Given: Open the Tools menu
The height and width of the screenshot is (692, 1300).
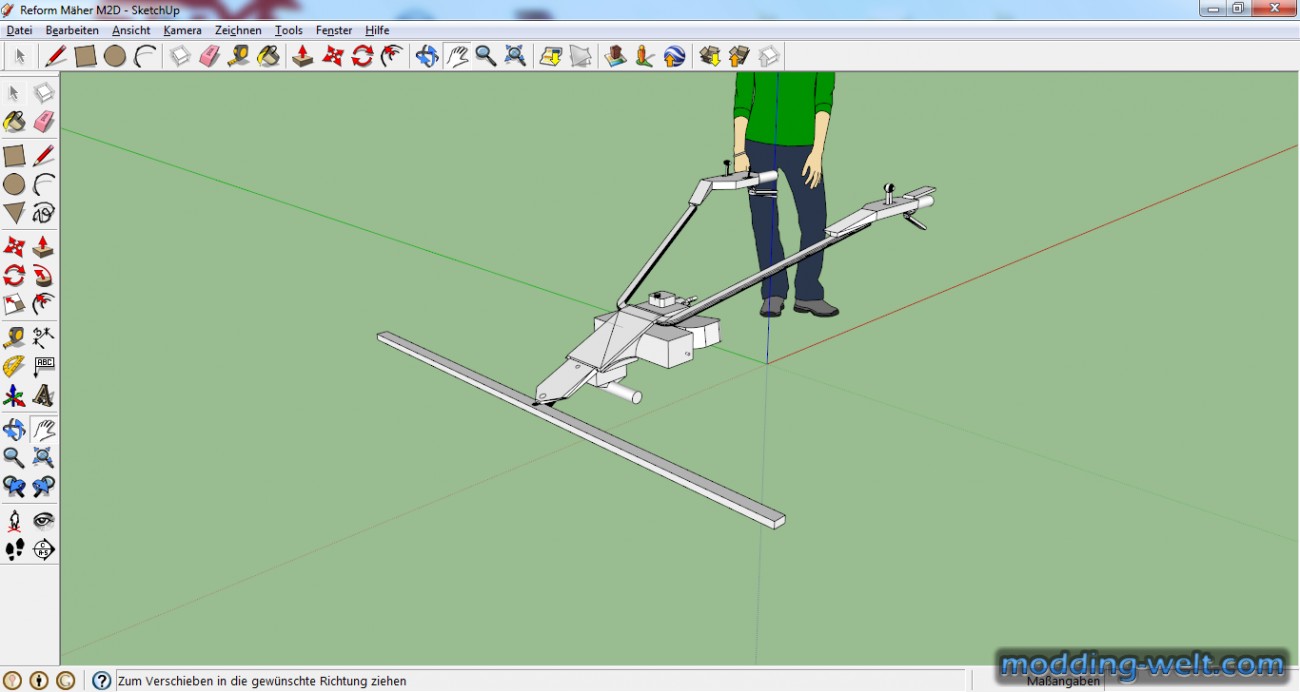Looking at the screenshot, I should point(289,30).
